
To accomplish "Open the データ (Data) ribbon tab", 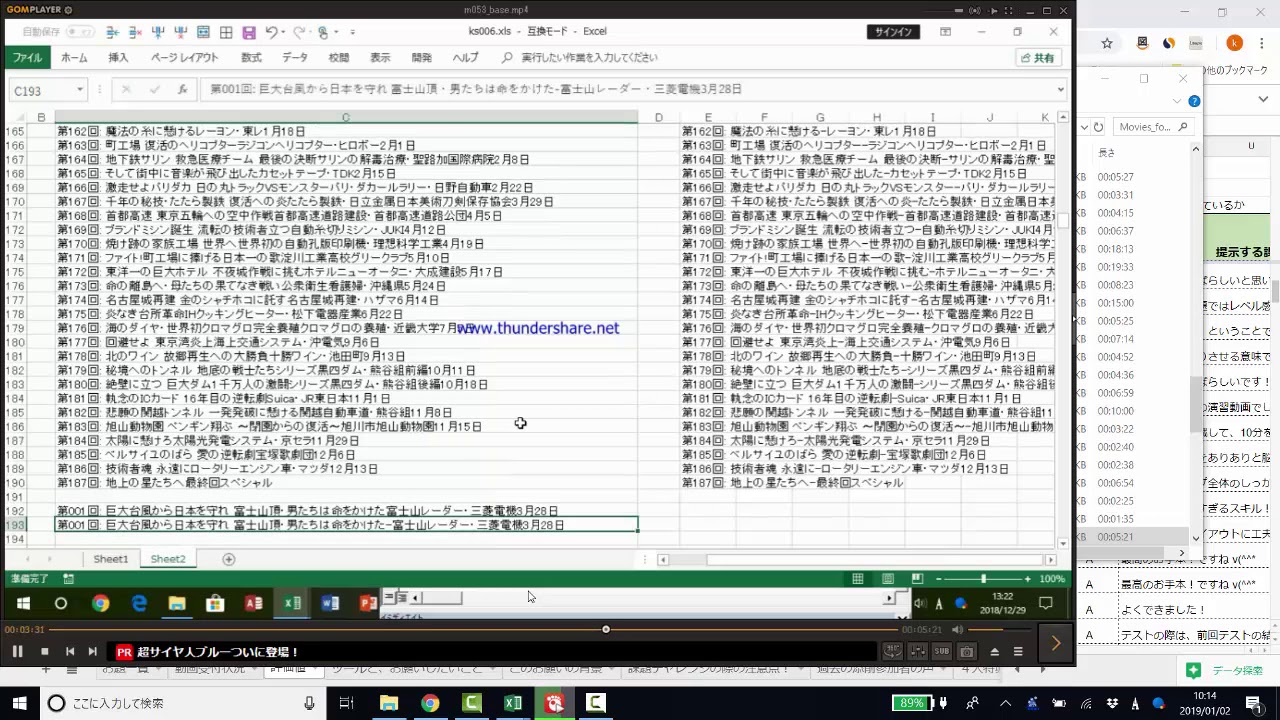I will [294, 58].
